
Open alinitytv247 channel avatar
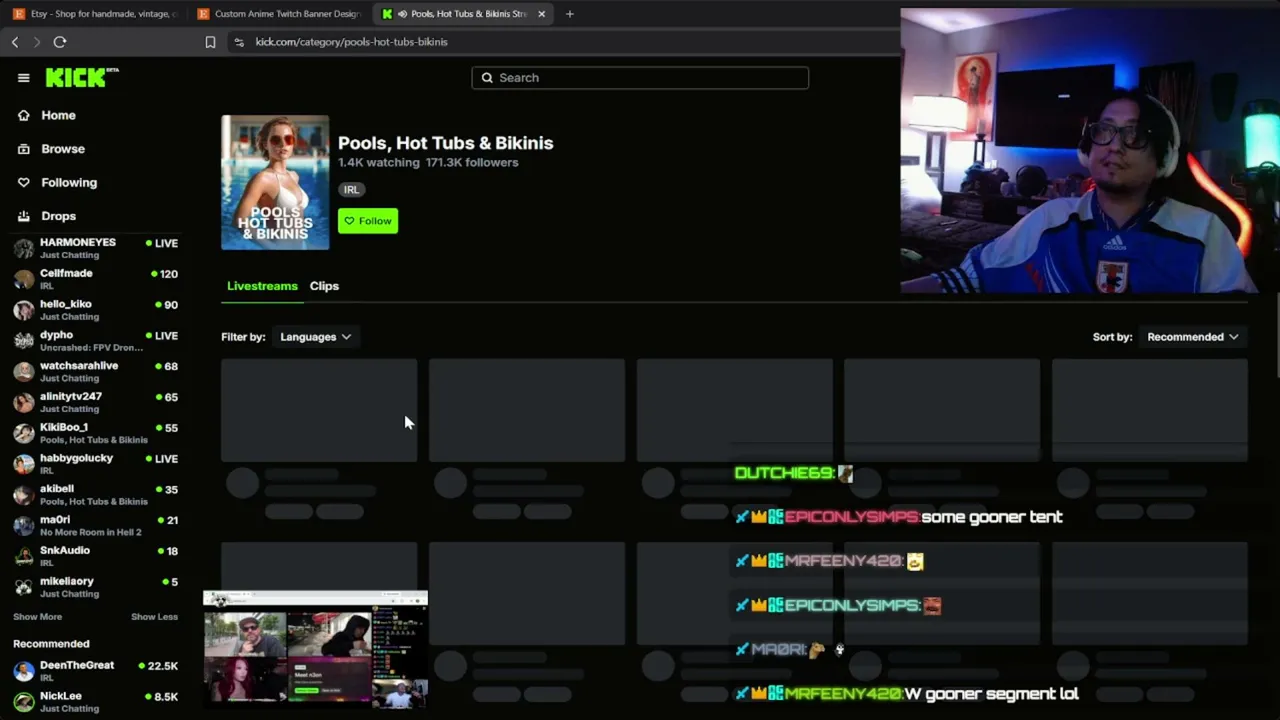24,402
